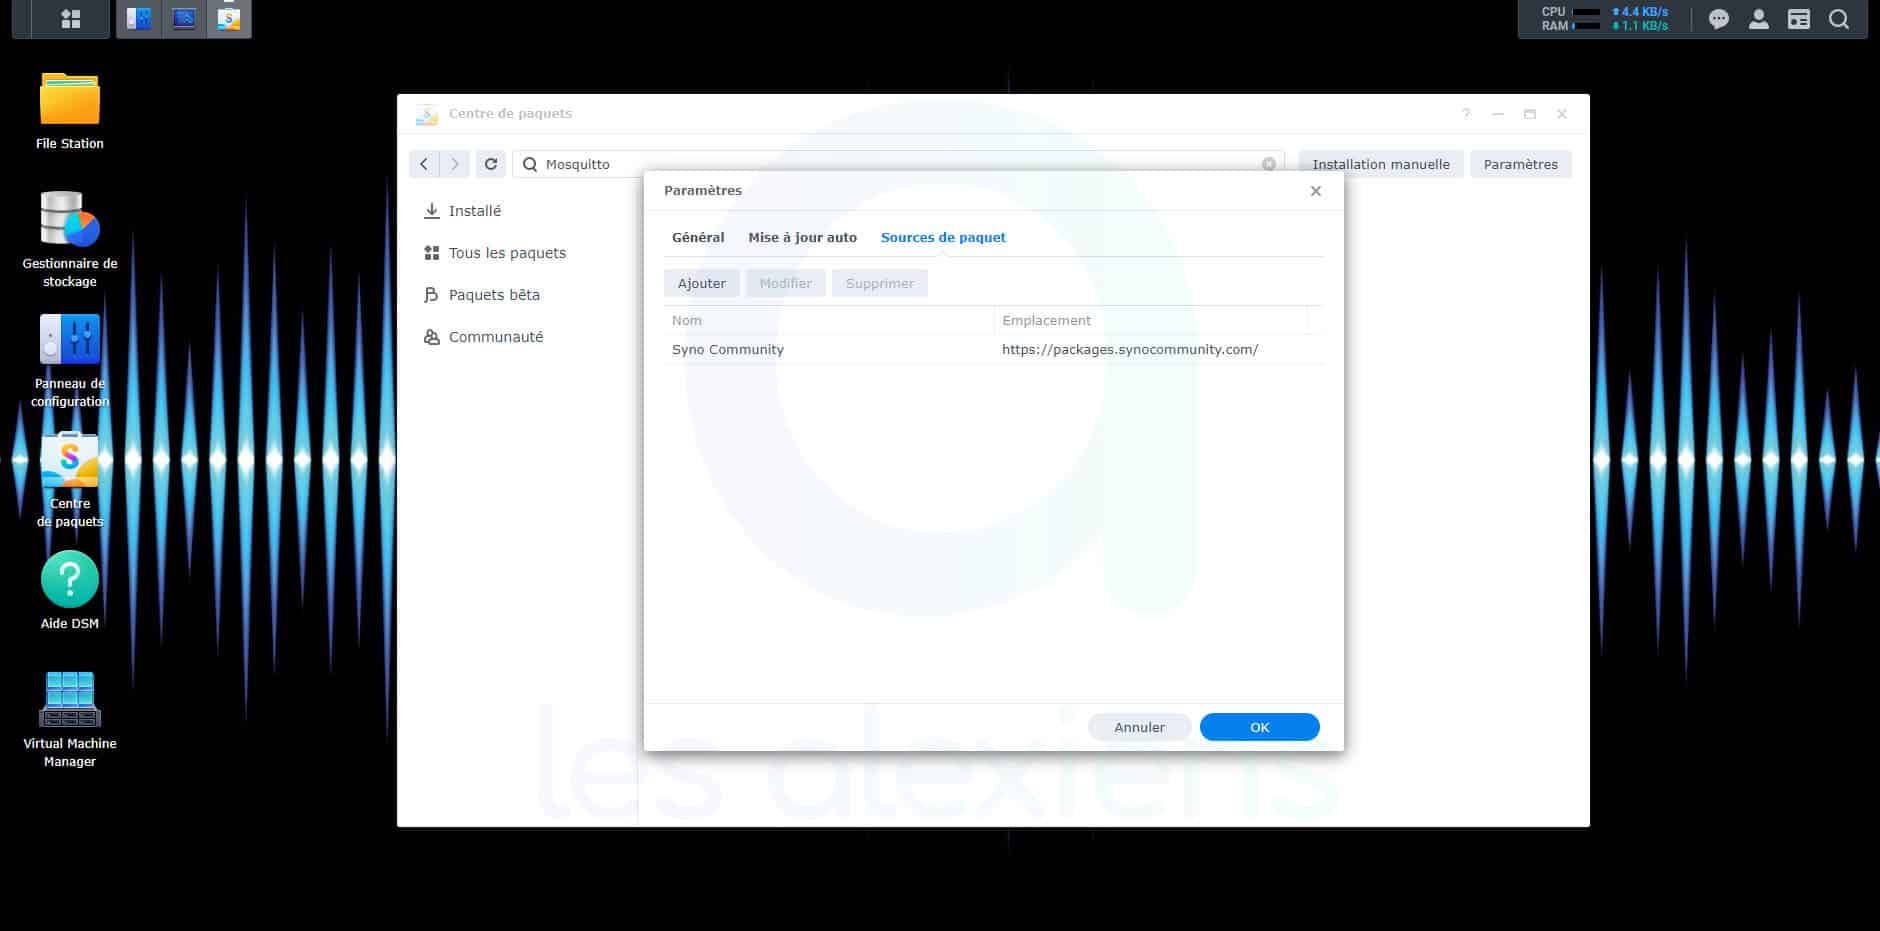The height and width of the screenshot is (931, 1880).
Task: Click the Supprimer button
Action: pos(880,283)
